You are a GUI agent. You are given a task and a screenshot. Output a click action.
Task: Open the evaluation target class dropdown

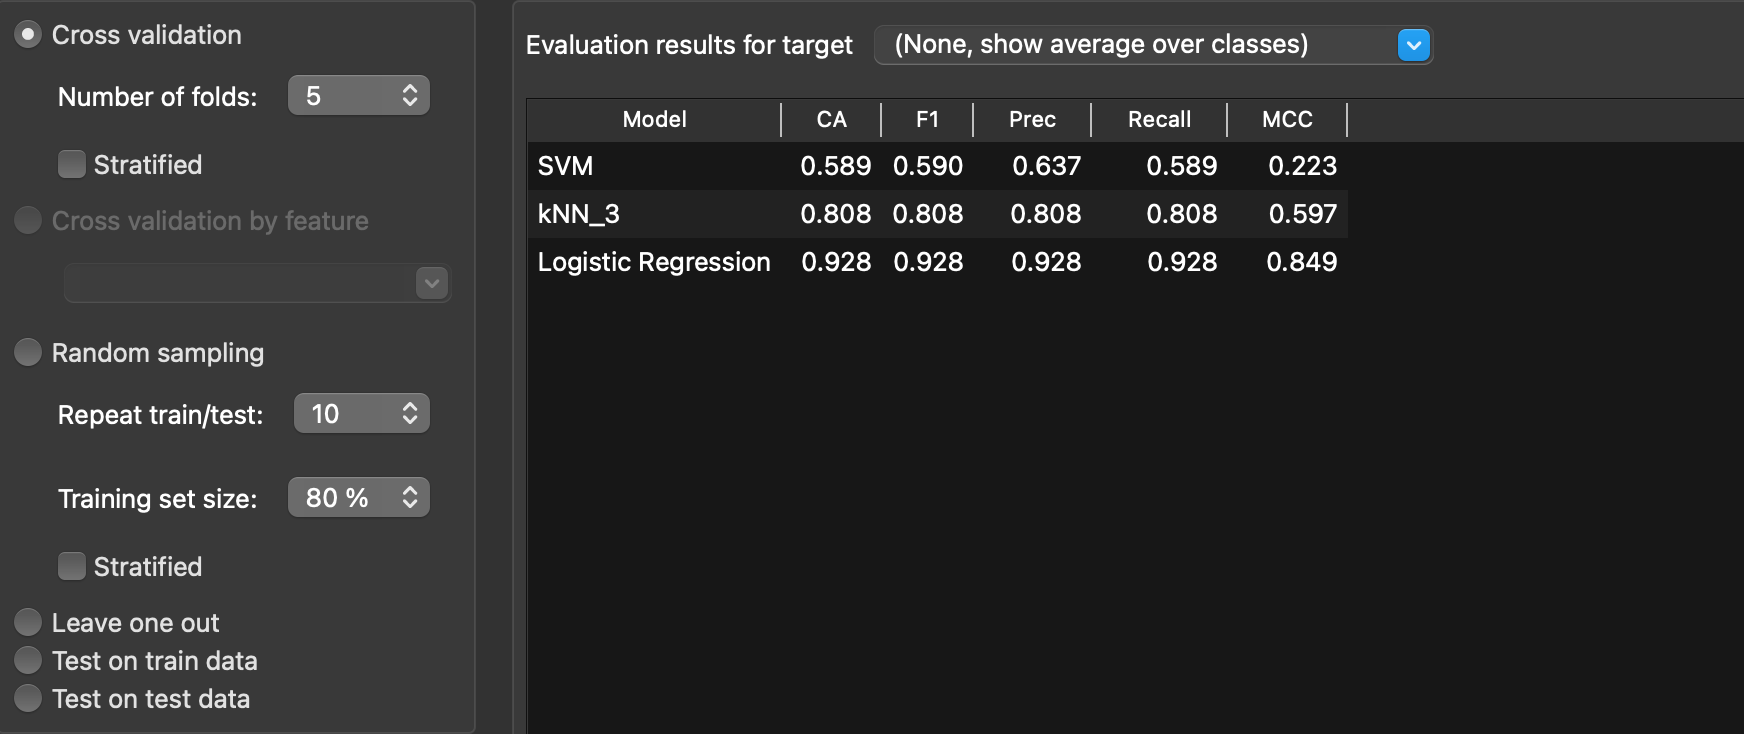(1413, 45)
